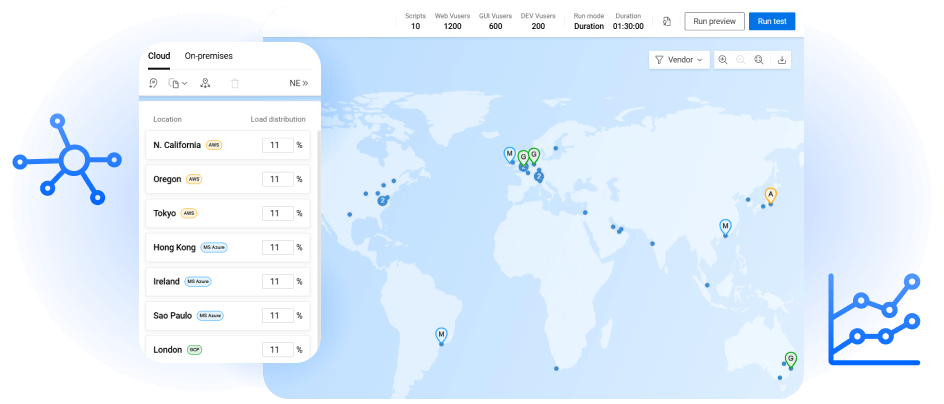Viewport: 944px width, 404px height.
Task: Click the orange A pin near Japan
Action: tap(770, 195)
